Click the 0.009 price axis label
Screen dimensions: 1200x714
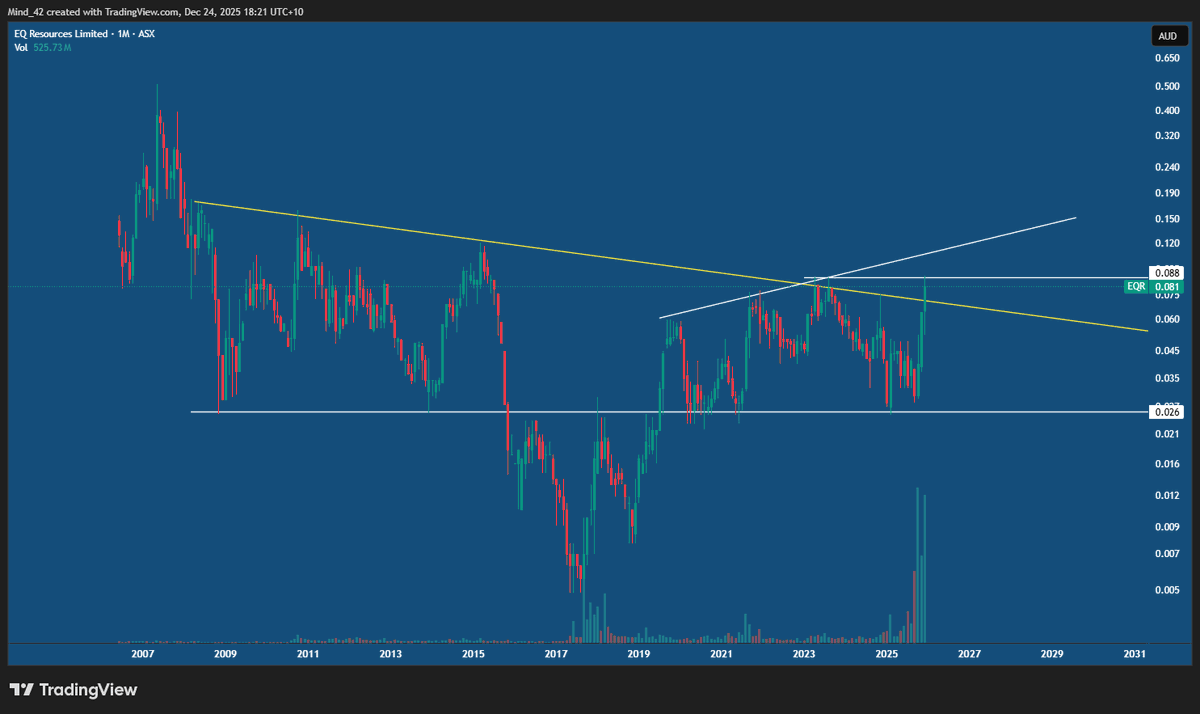click(x=1166, y=527)
